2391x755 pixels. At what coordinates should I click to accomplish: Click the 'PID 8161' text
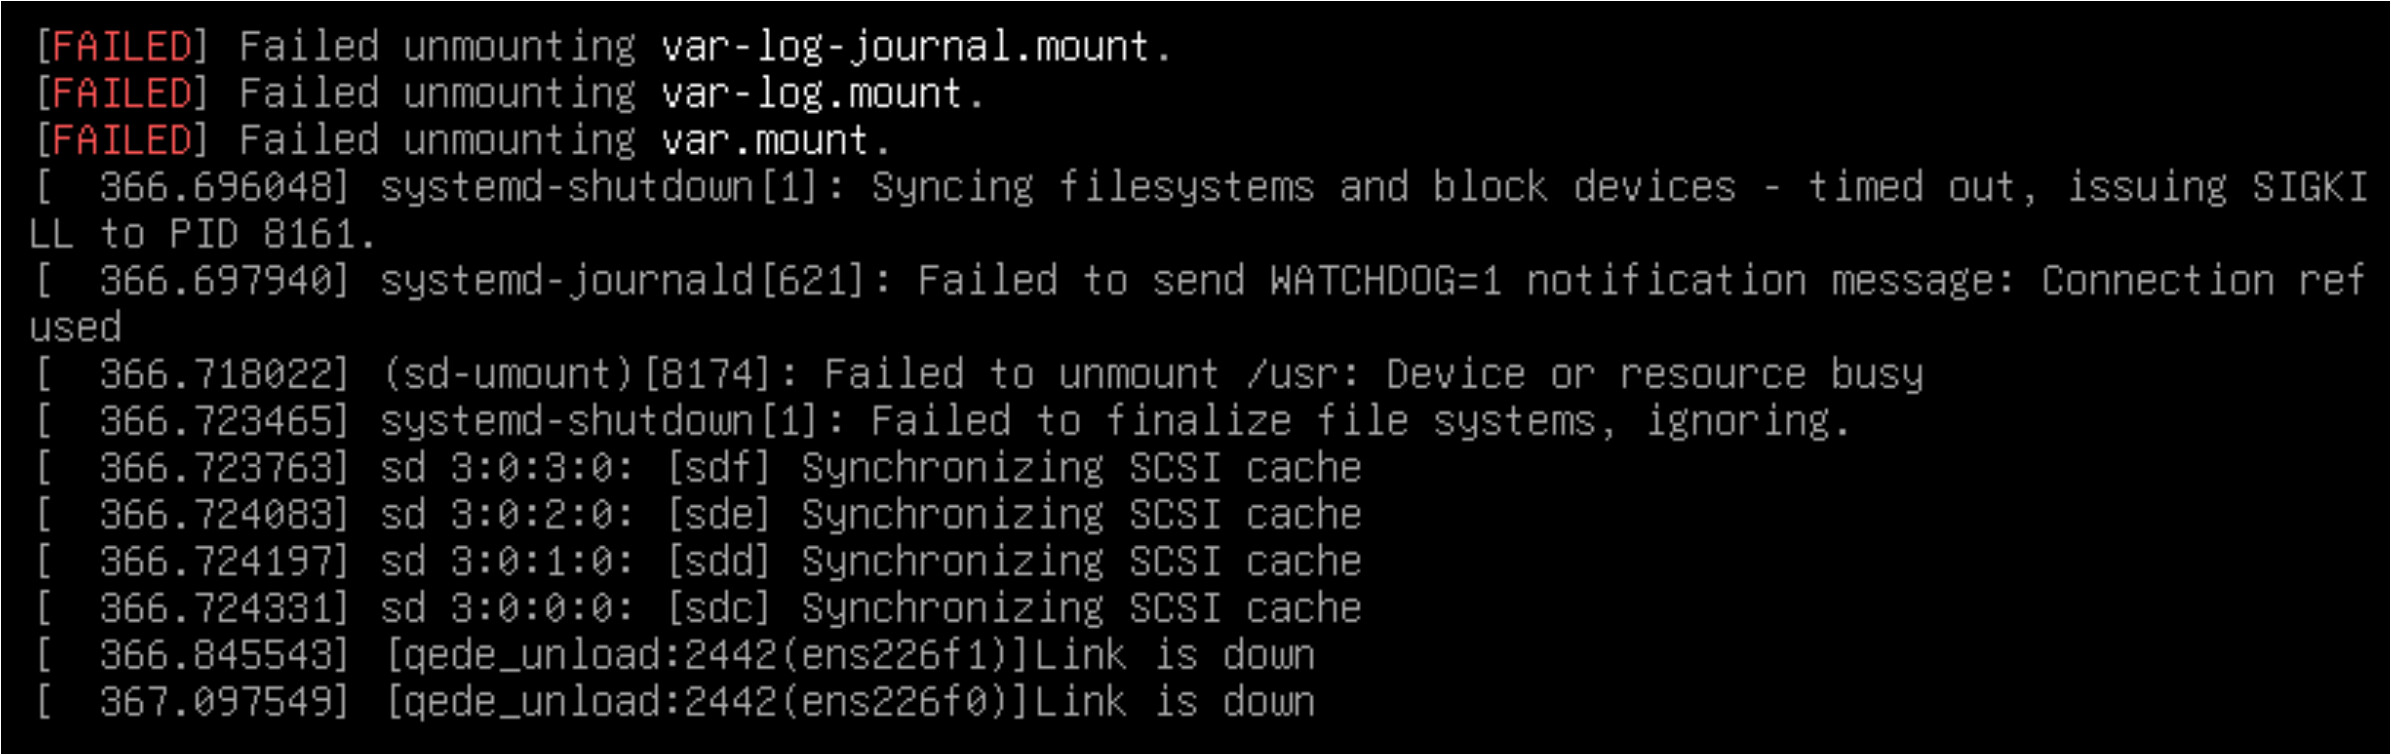coord(262,234)
